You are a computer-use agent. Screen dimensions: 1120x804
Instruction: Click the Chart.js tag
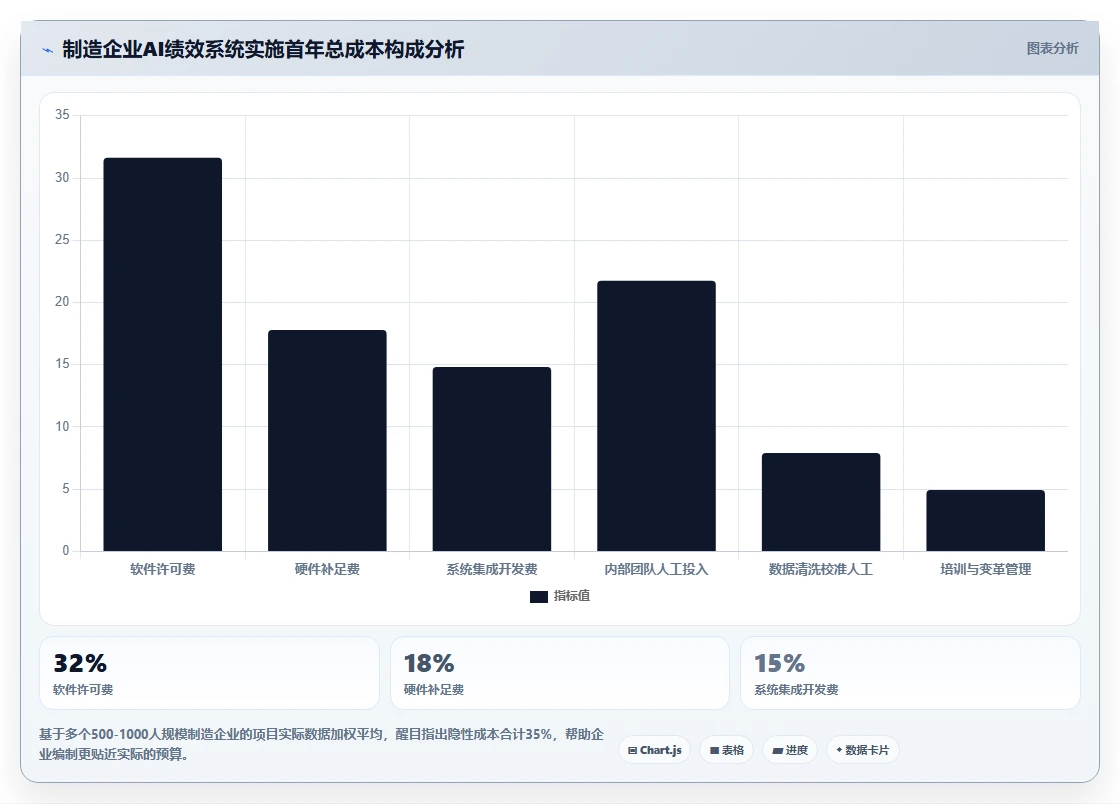point(654,750)
